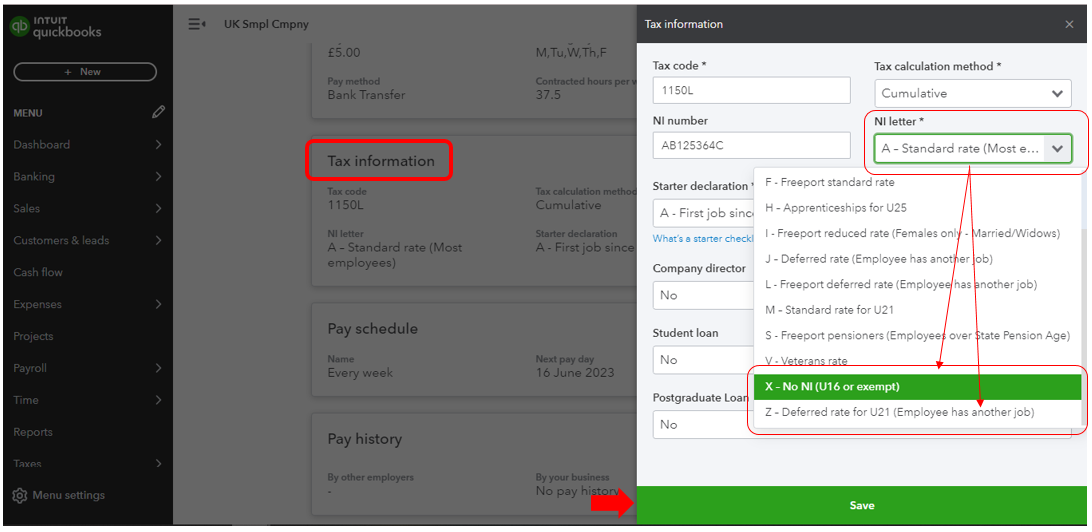
Task: Open the Student loan dropdown
Action: click(702, 360)
